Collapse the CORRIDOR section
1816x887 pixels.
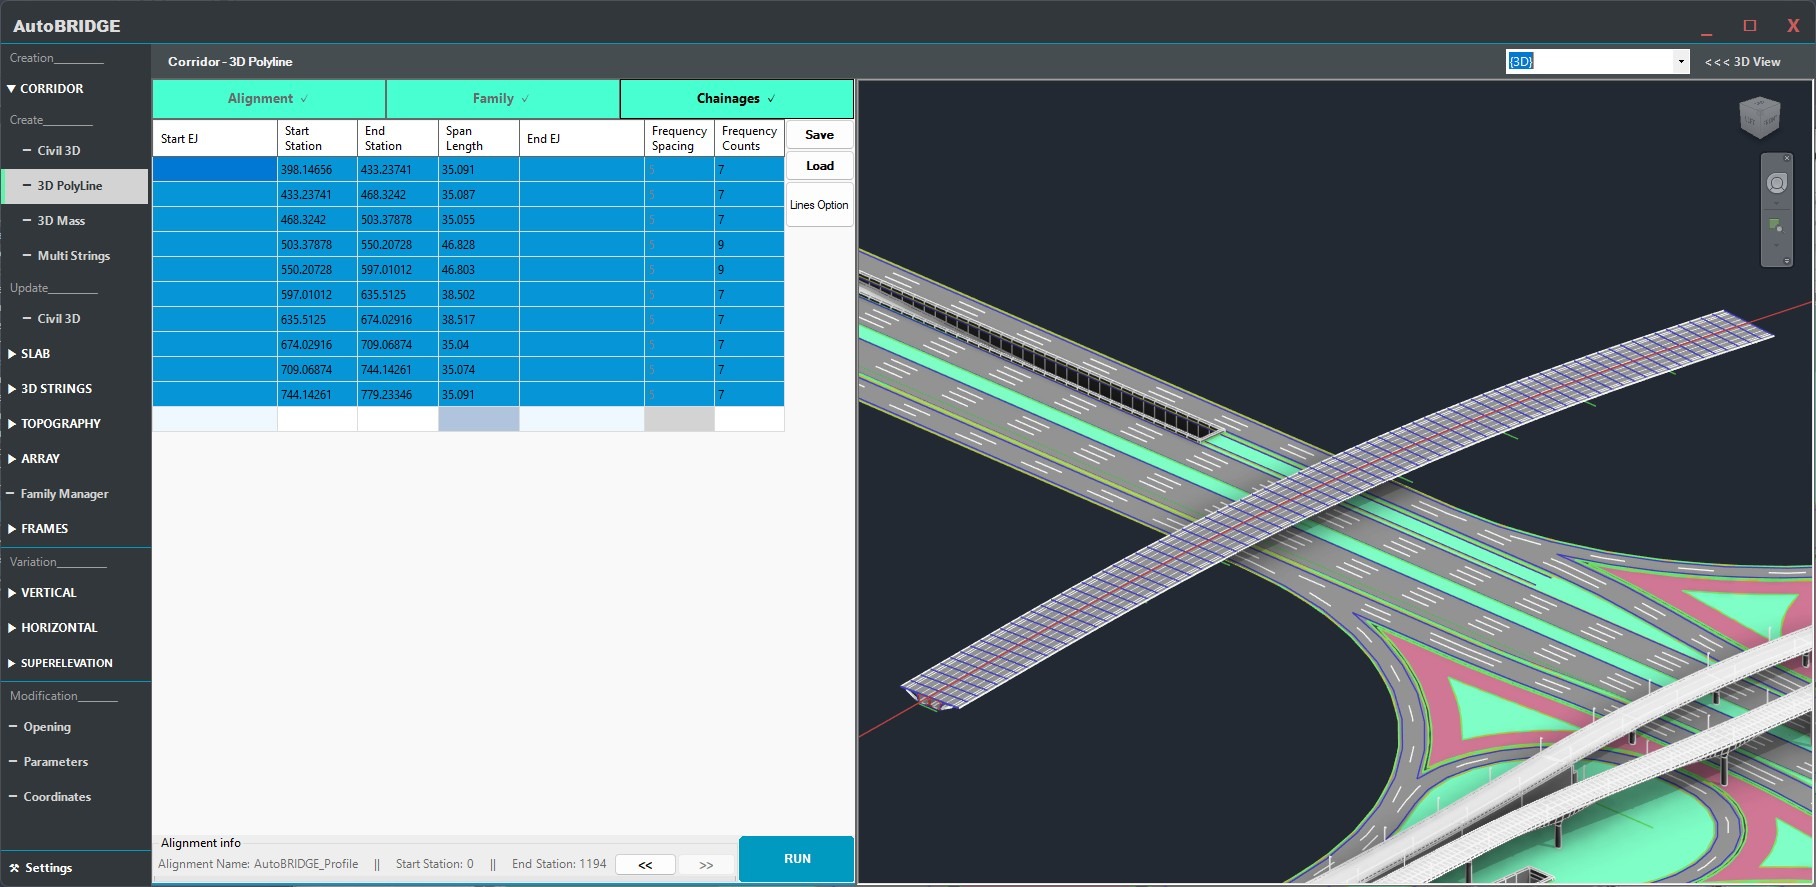click(x=12, y=89)
